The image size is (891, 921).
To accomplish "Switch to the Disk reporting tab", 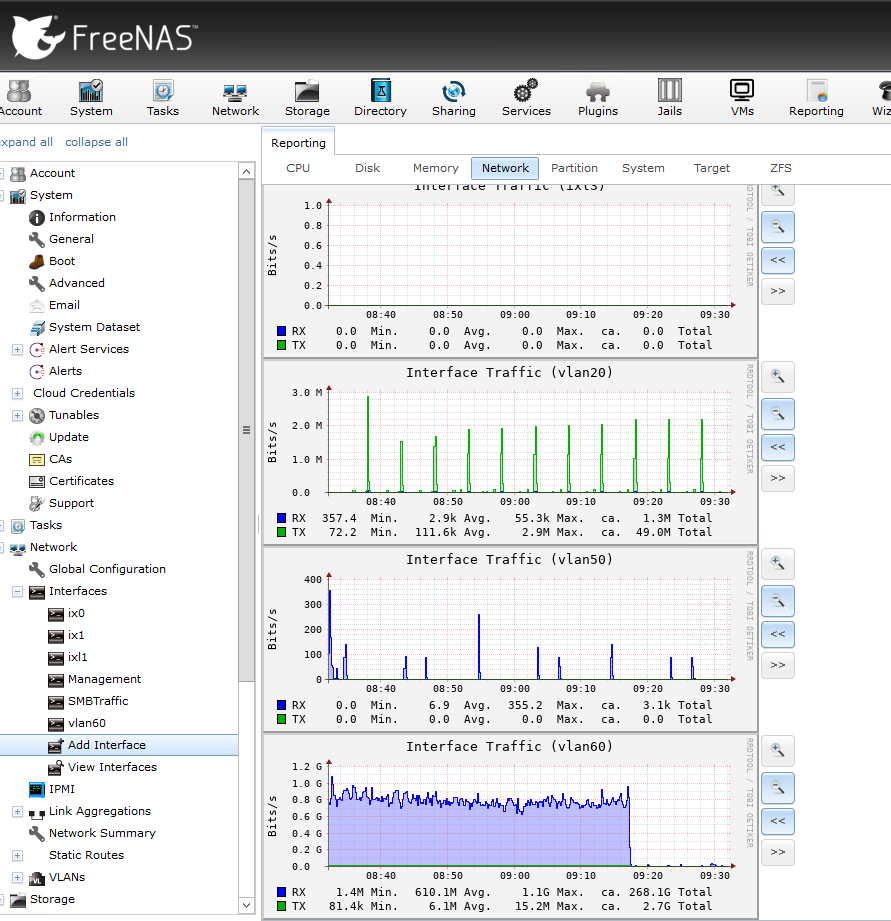I will point(368,168).
